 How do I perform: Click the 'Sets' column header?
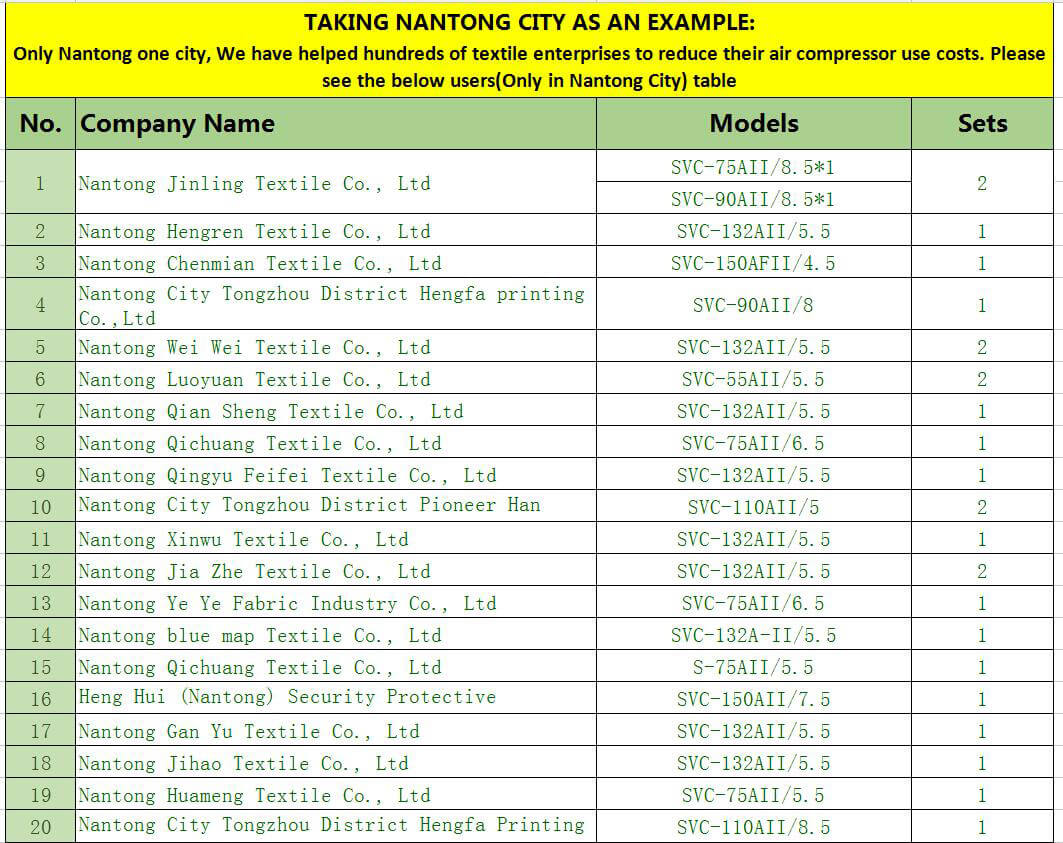[982, 123]
